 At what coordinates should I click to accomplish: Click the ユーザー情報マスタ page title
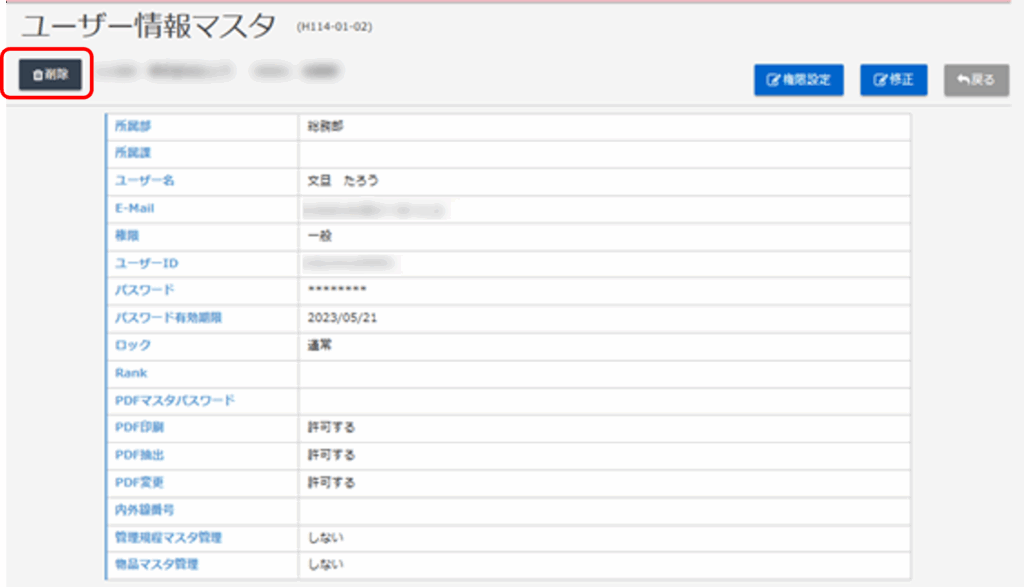pos(148,27)
